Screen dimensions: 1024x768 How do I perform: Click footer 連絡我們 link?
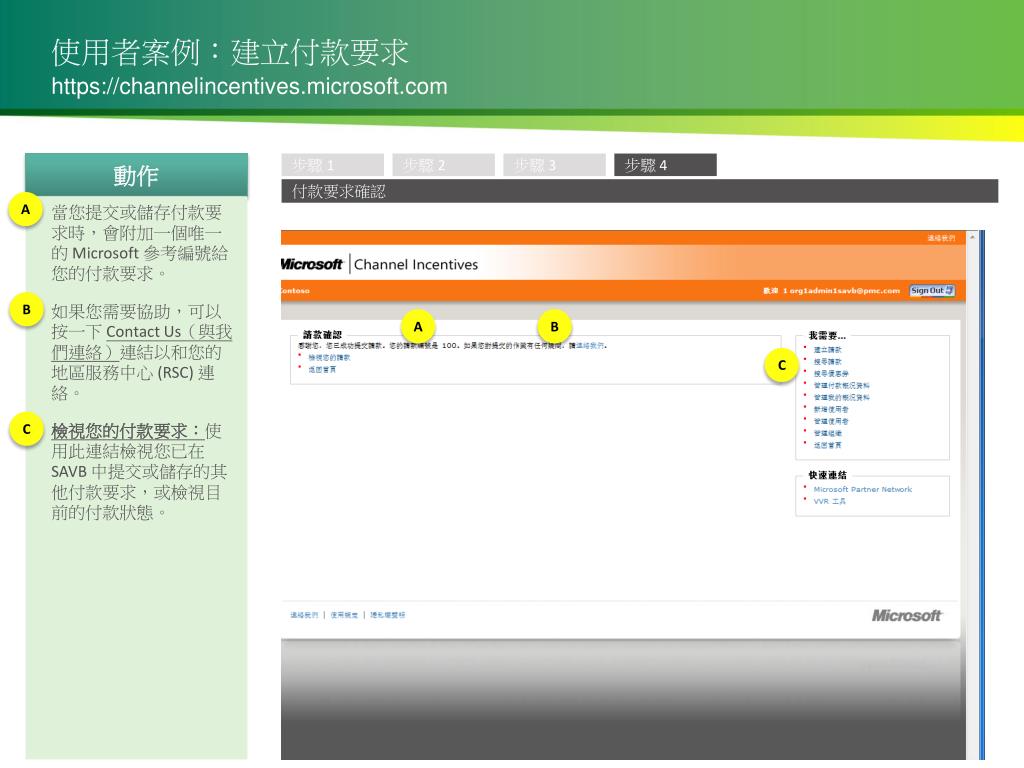coord(304,615)
